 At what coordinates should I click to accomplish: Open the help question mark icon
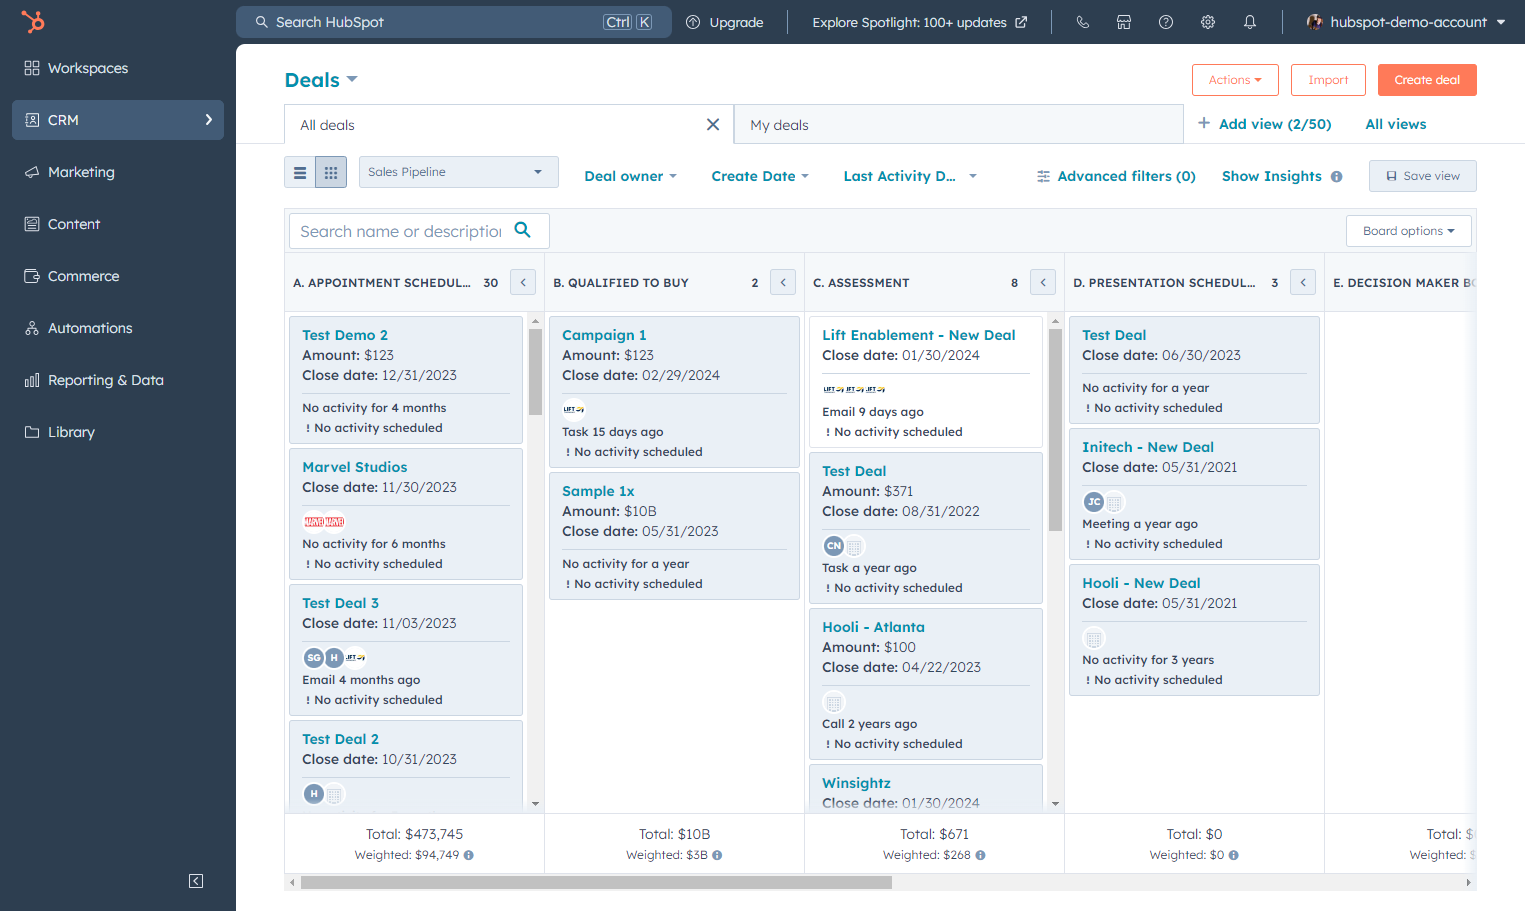coord(1166,22)
